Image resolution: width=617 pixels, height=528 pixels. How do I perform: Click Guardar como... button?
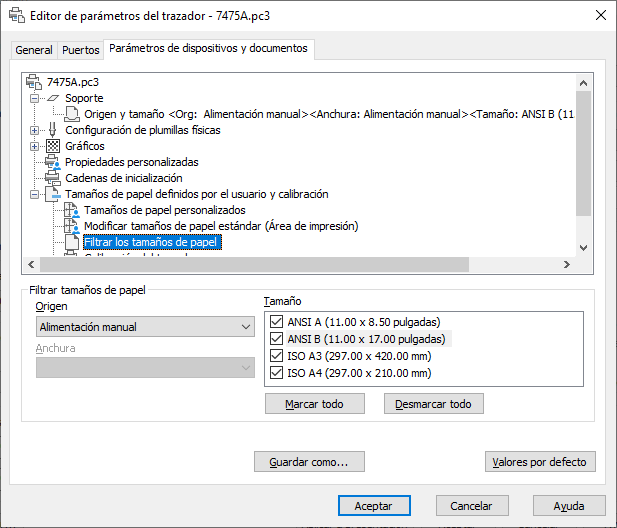coord(309,462)
